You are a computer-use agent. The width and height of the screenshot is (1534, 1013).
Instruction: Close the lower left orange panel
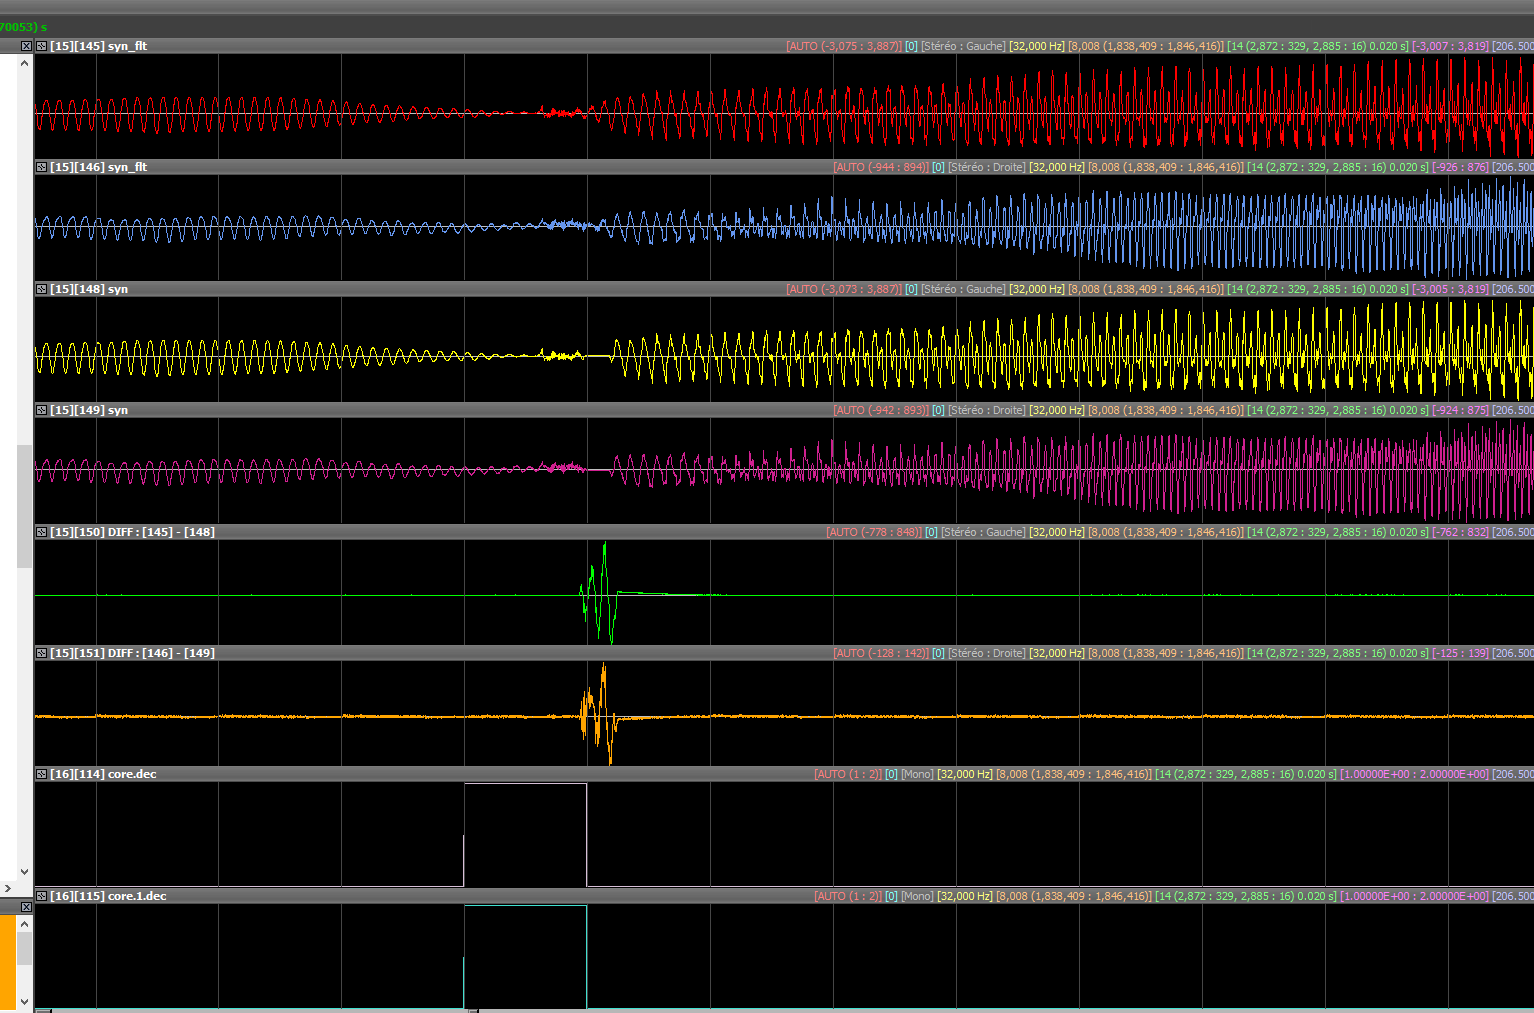pyautogui.click(x=26, y=907)
